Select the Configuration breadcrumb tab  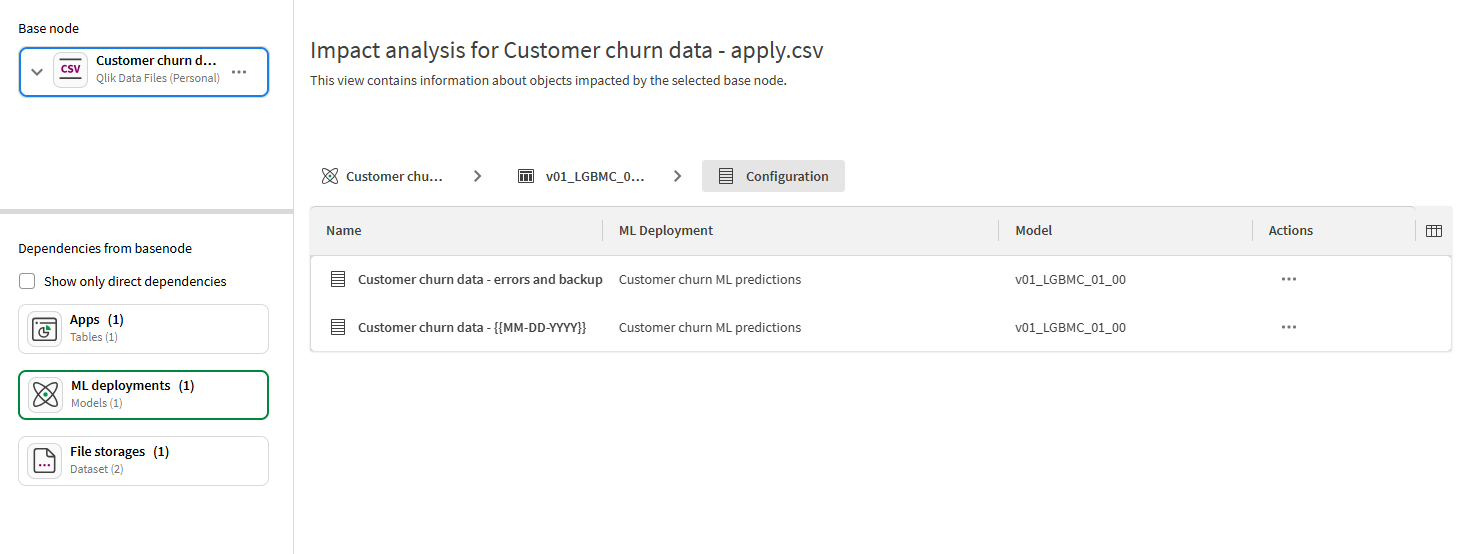[773, 176]
